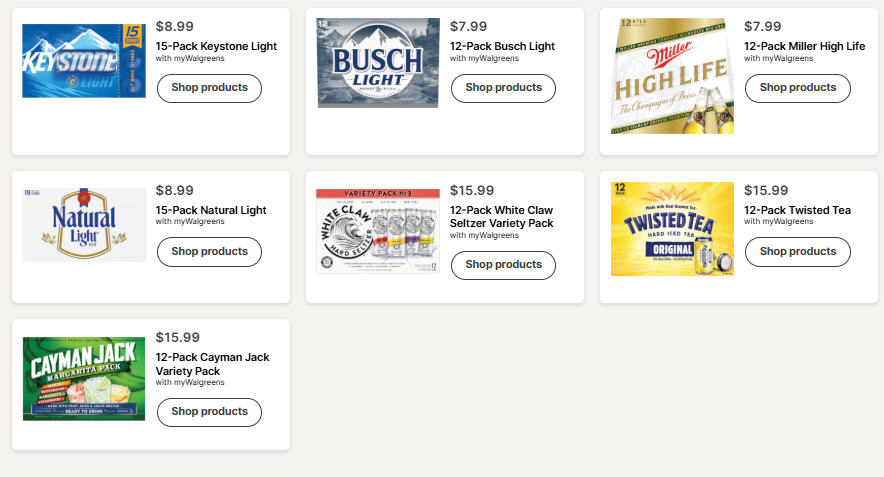The image size is (884, 477).
Task: Select the 12-Pack Busch Light title
Action: 502,46
